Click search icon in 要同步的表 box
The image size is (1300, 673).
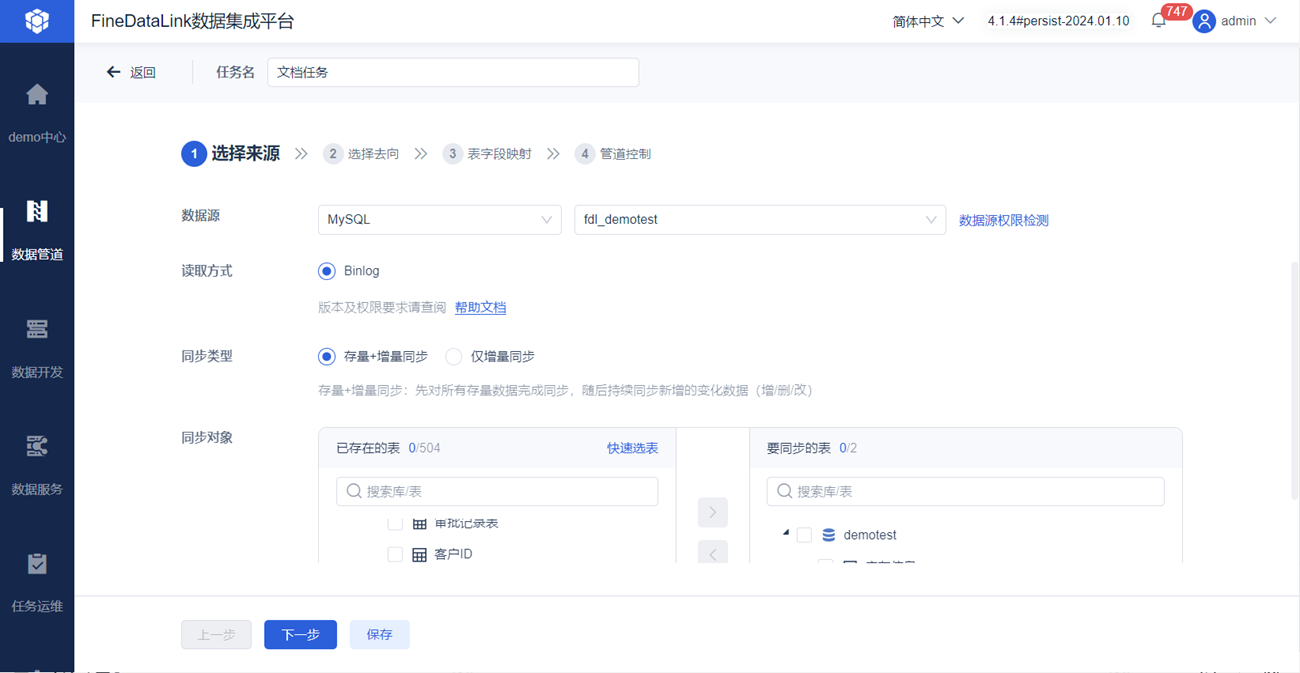click(784, 491)
